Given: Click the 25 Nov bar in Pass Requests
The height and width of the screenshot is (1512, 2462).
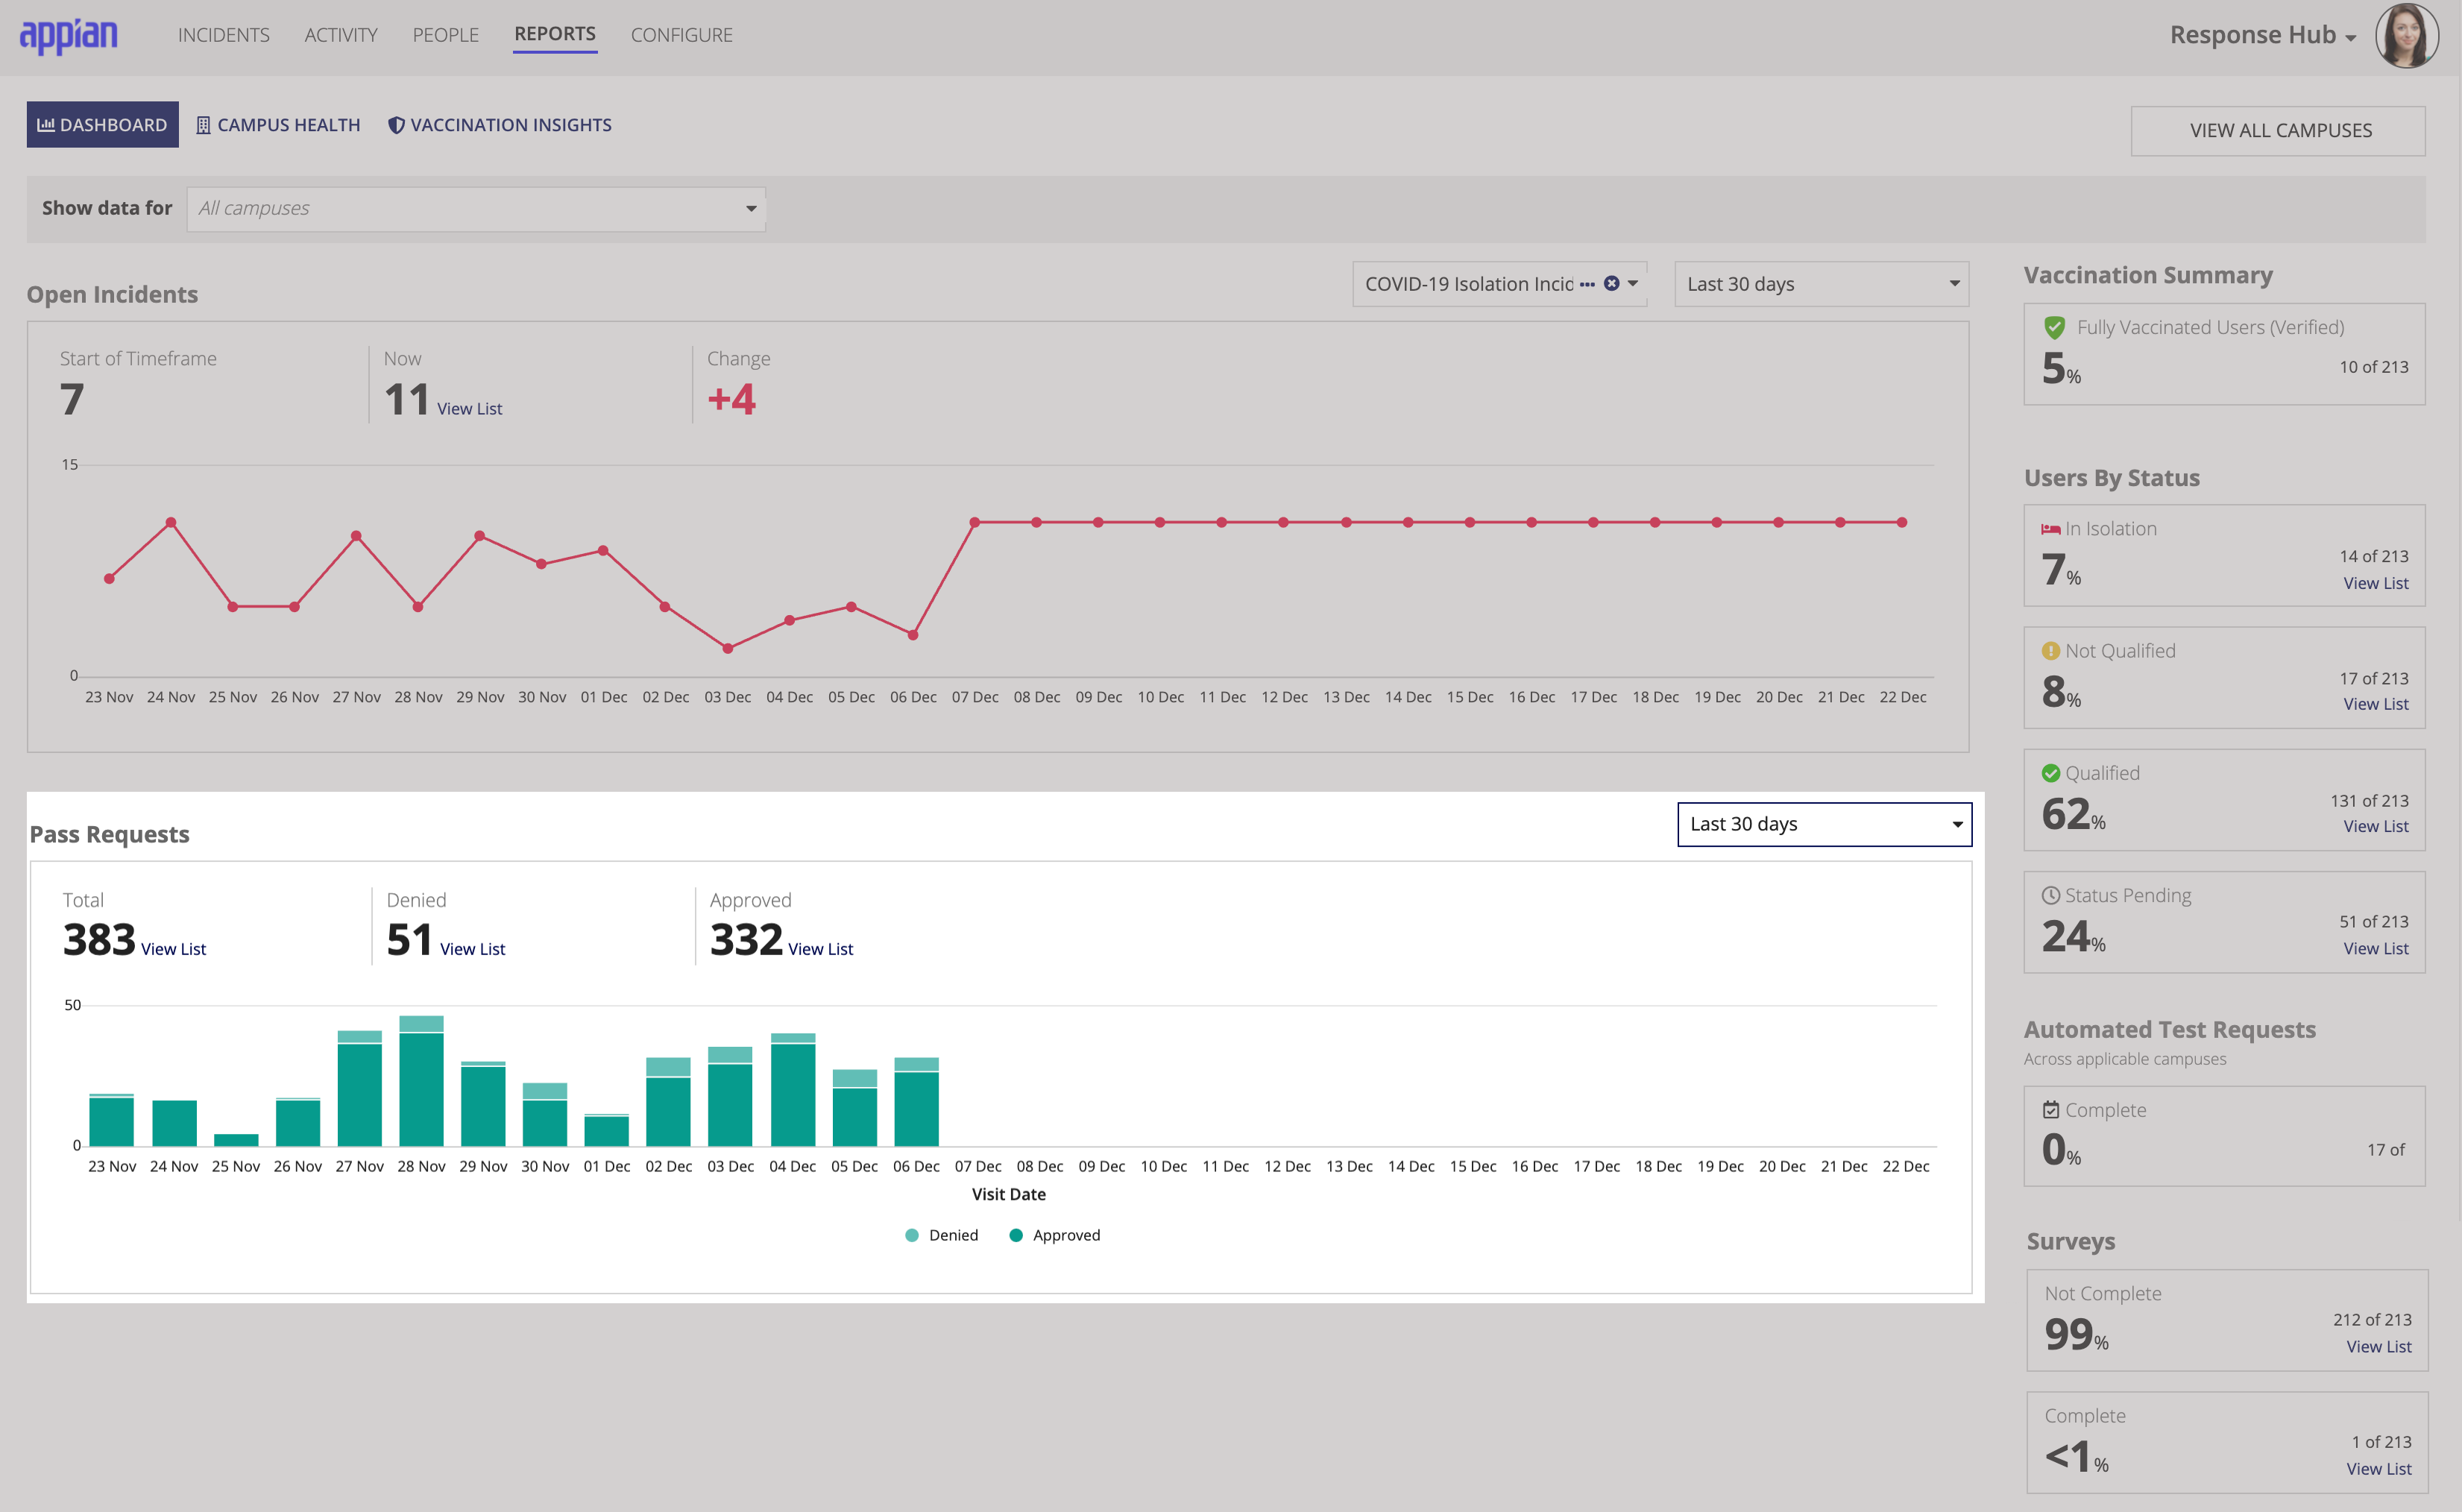Looking at the screenshot, I should 236,1140.
